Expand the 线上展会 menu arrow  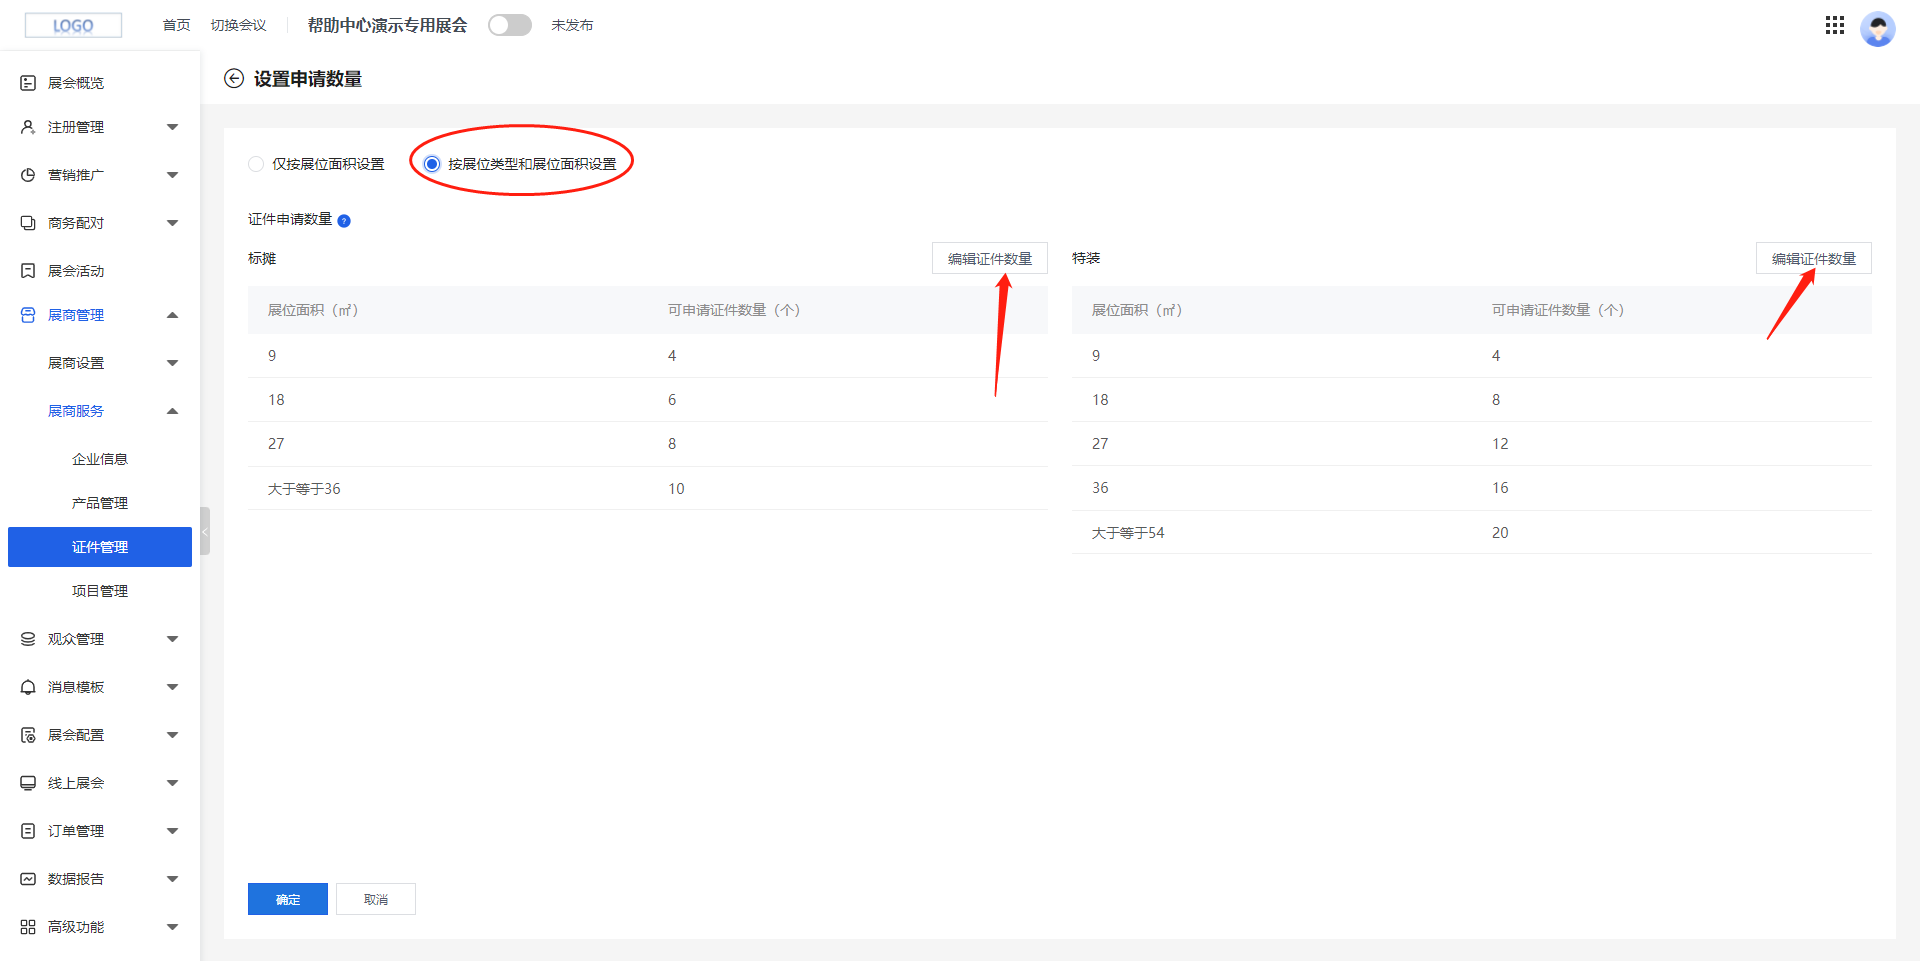(x=172, y=783)
